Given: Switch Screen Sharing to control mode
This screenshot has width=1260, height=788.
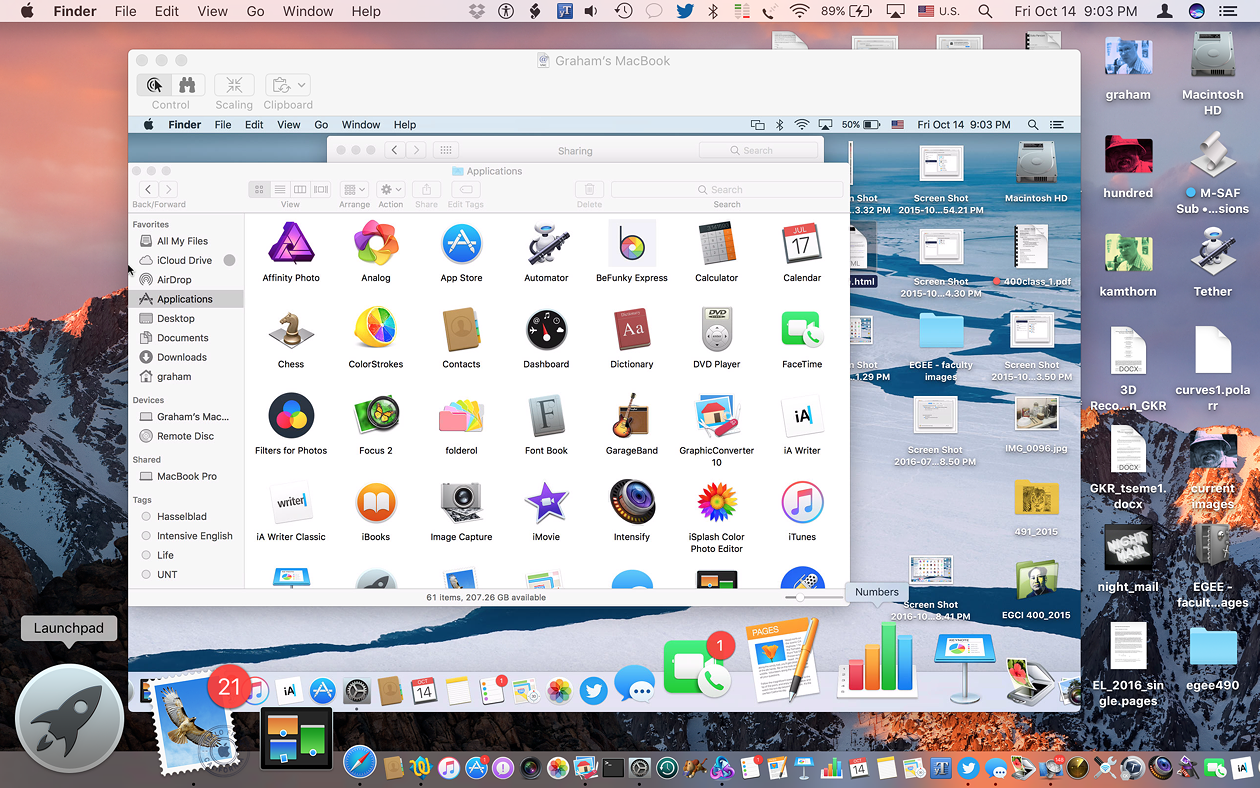Looking at the screenshot, I should (x=154, y=86).
